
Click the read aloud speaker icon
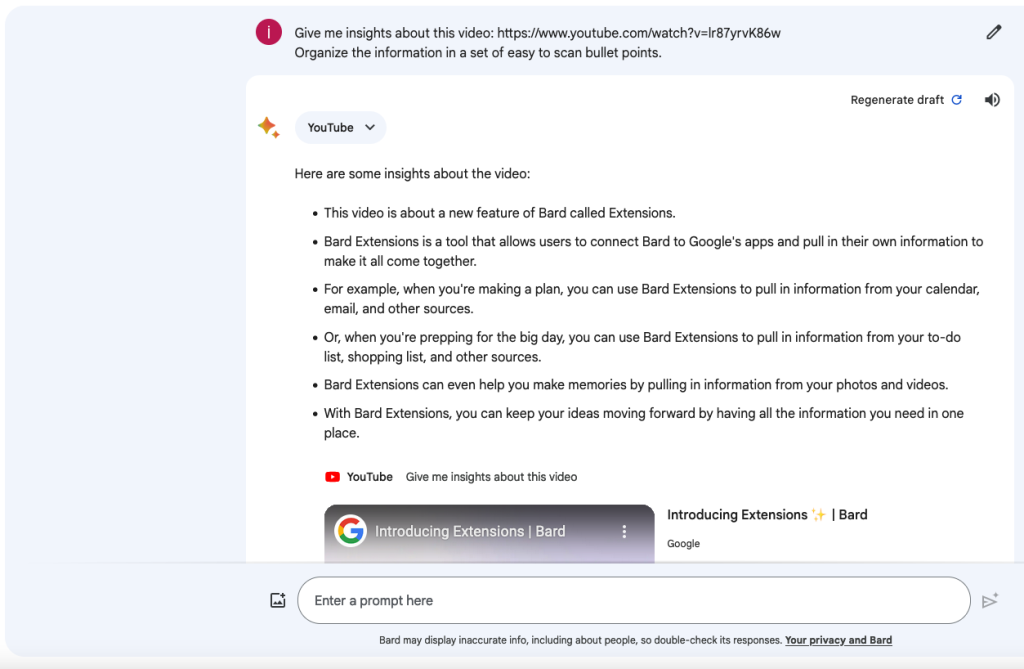click(x=992, y=100)
